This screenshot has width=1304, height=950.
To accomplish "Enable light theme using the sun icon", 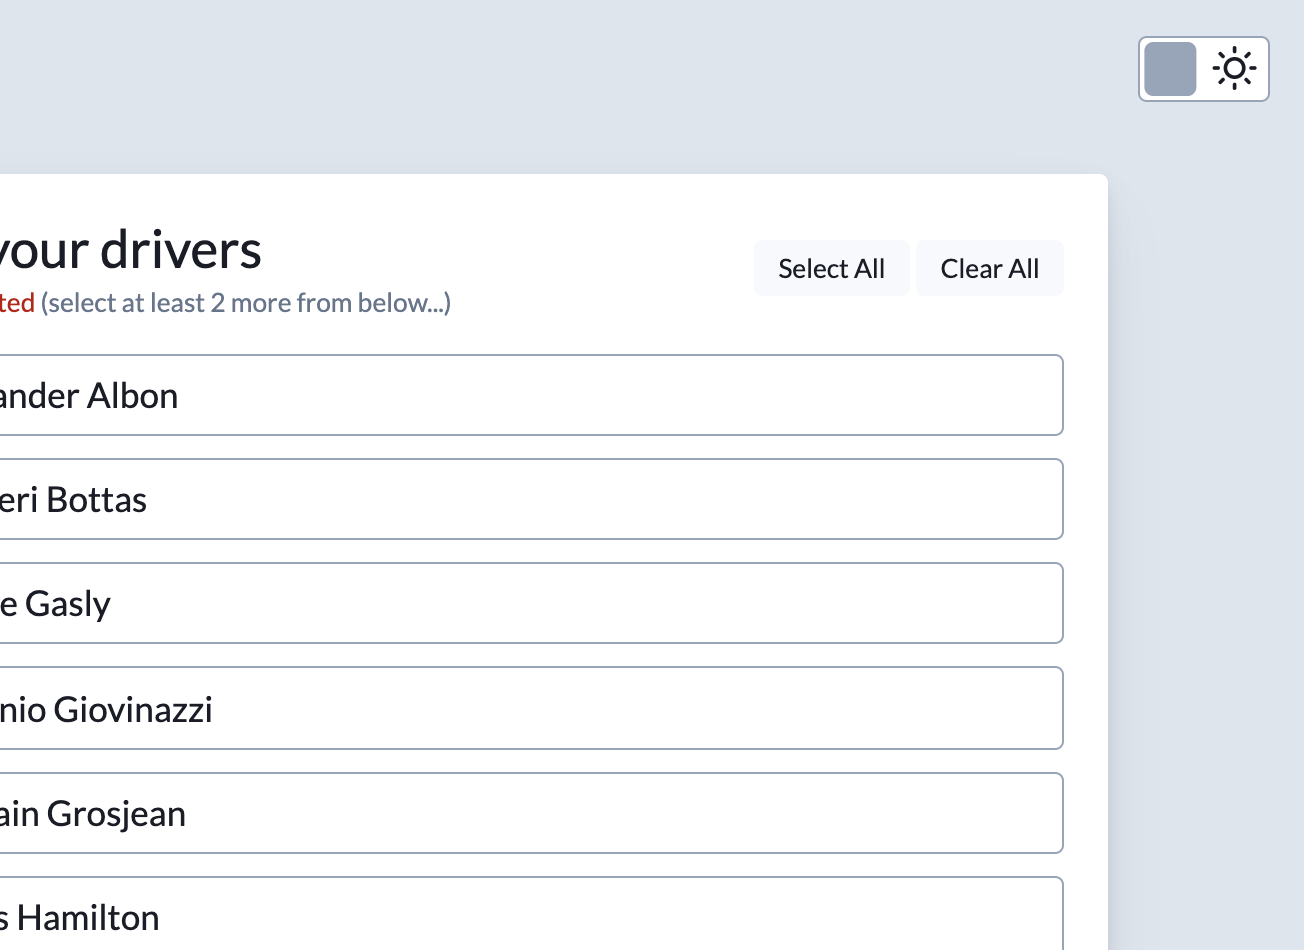I will [1233, 68].
